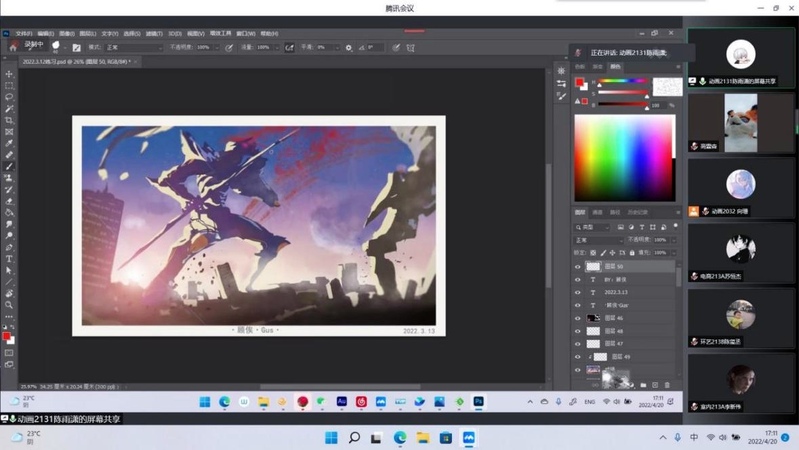Select the Zoom tool
Image resolution: width=799 pixels, height=450 pixels.
[x=9, y=305]
